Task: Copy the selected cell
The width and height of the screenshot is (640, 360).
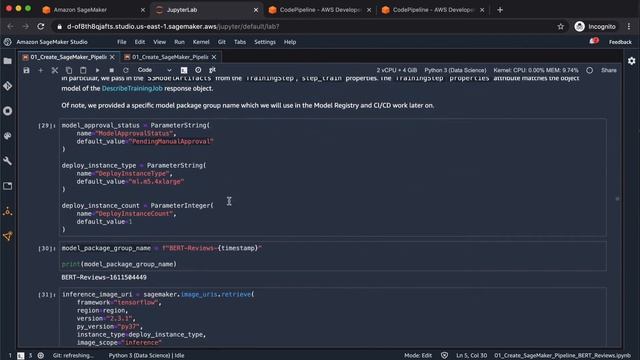Action: 69,70
